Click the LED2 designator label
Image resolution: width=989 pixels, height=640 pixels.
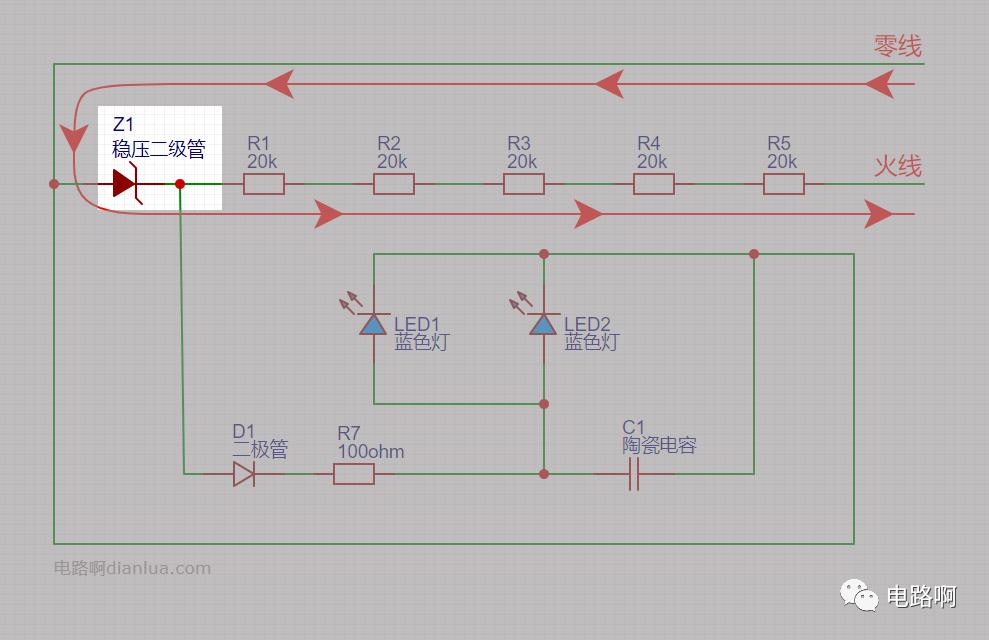pos(587,324)
